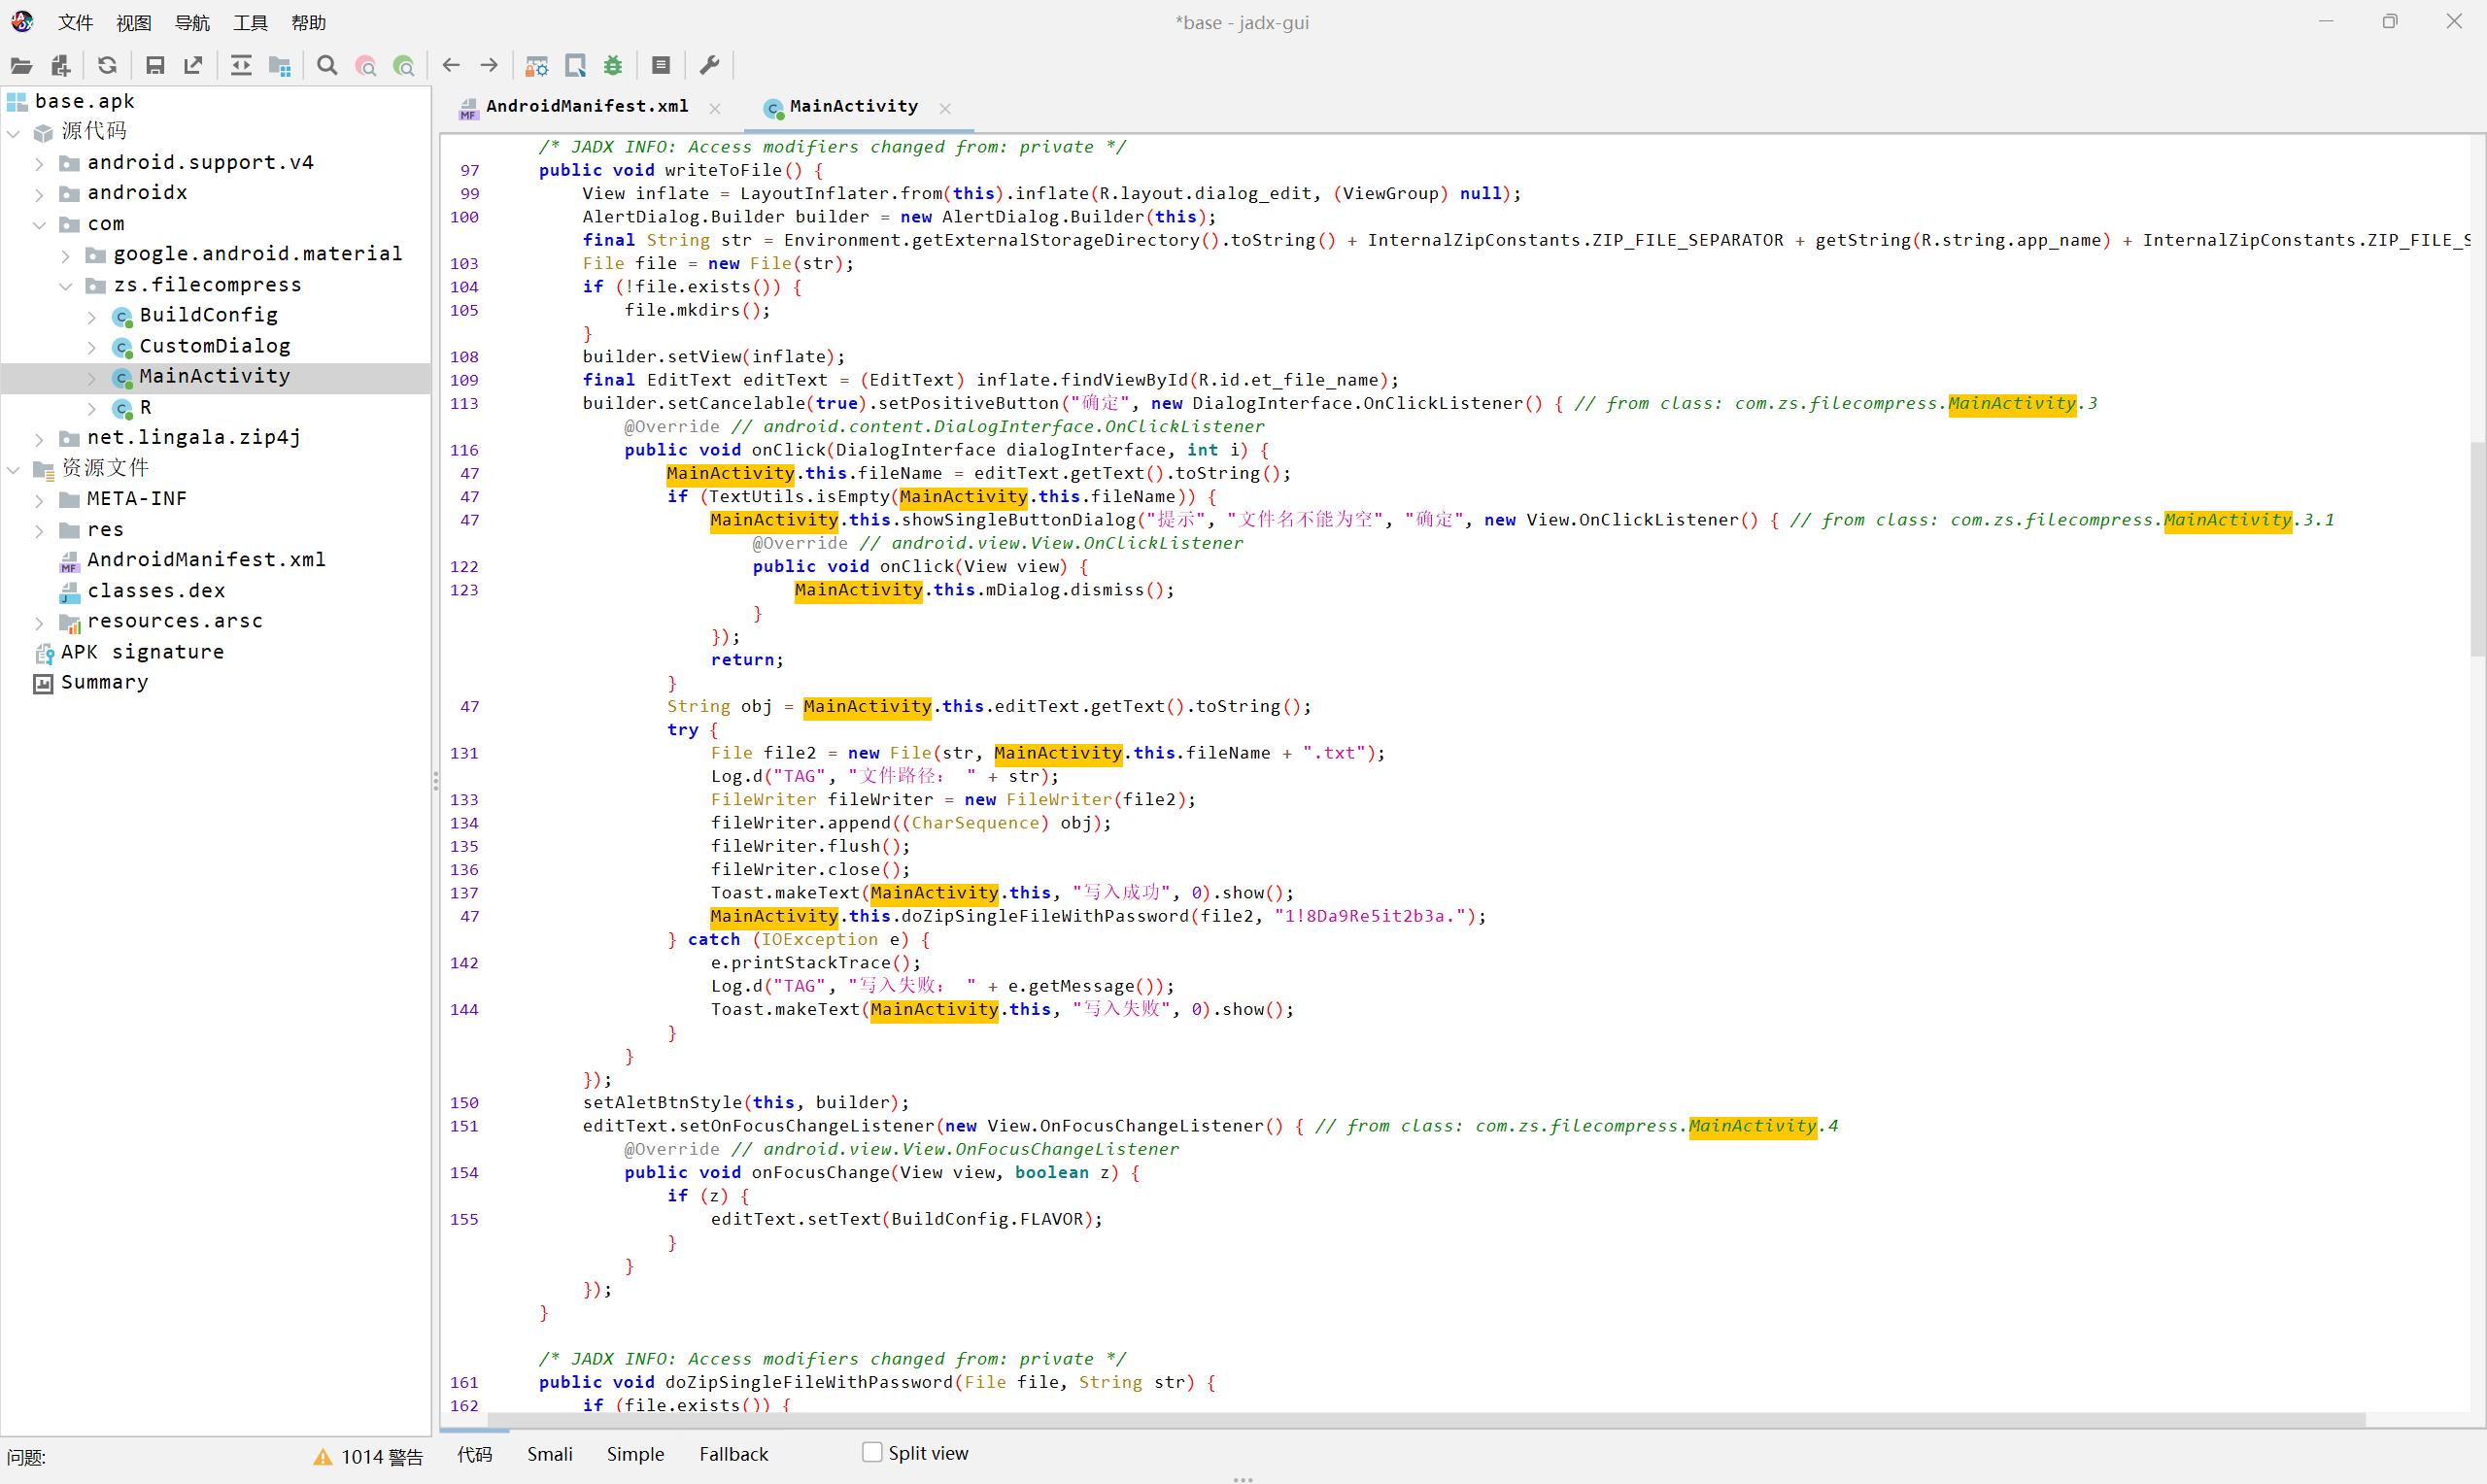Viewport: 2487px width, 1484px height.
Task: Expand google.android.material package
Action: [66, 255]
